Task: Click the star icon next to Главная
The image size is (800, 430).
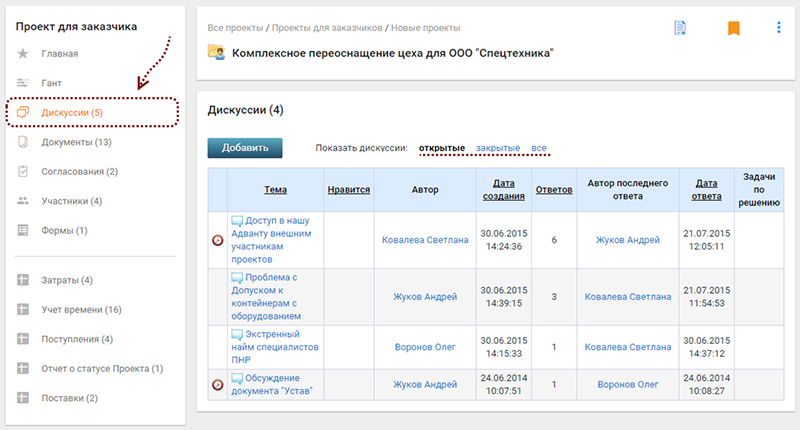Action: pyautogui.click(x=23, y=53)
